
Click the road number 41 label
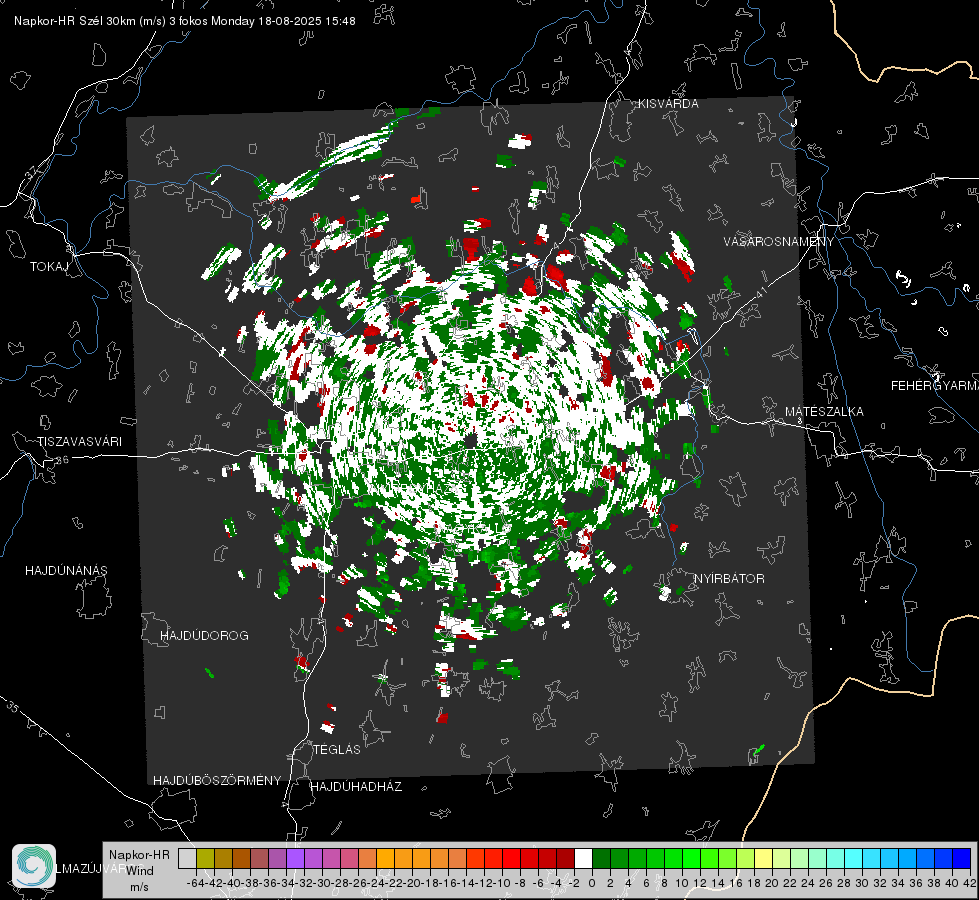click(760, 291)
